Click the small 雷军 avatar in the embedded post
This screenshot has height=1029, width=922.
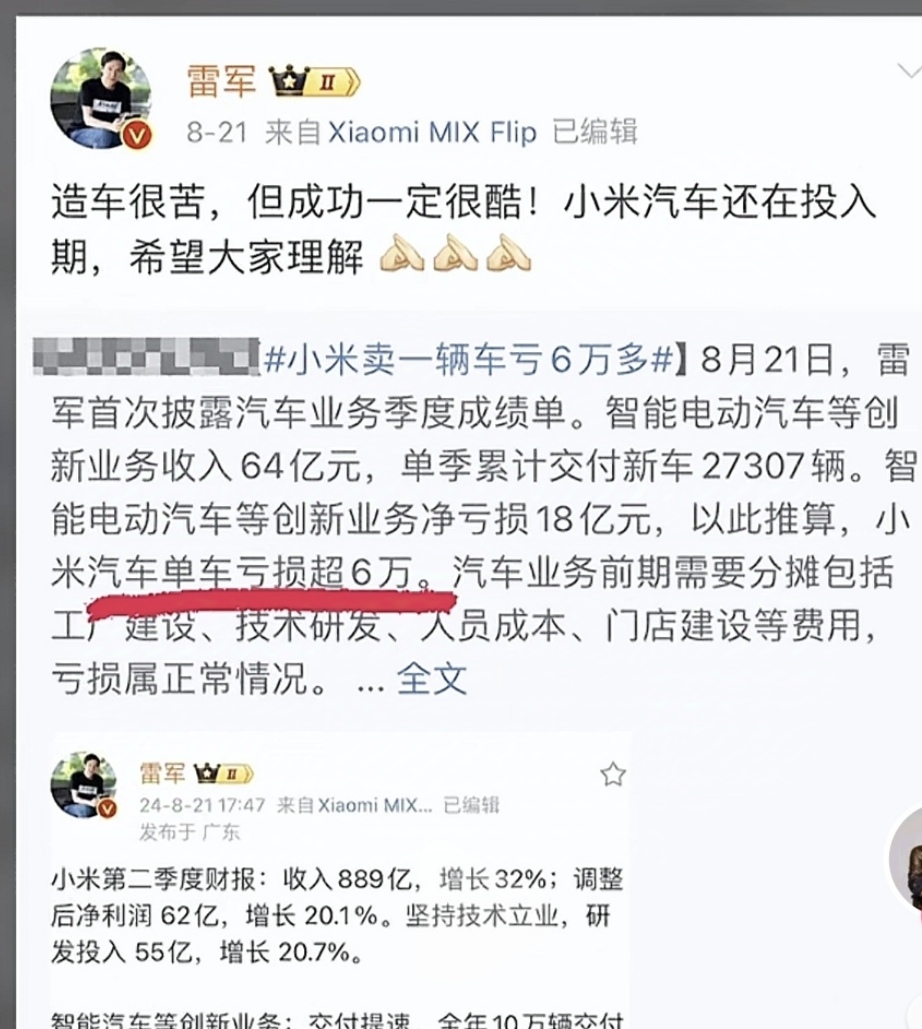coord(84,786)
